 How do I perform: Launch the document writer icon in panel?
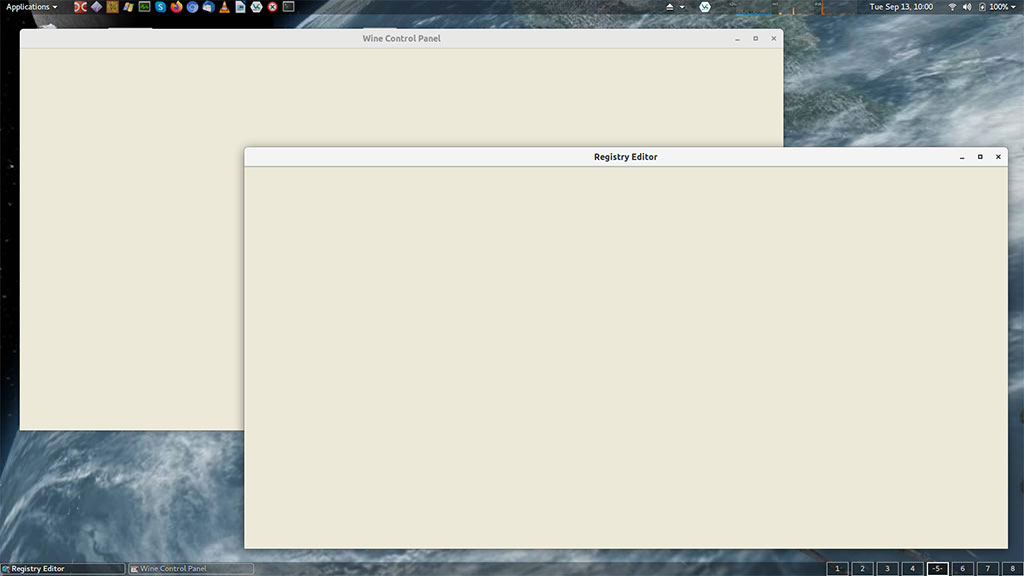coord(240,7)
